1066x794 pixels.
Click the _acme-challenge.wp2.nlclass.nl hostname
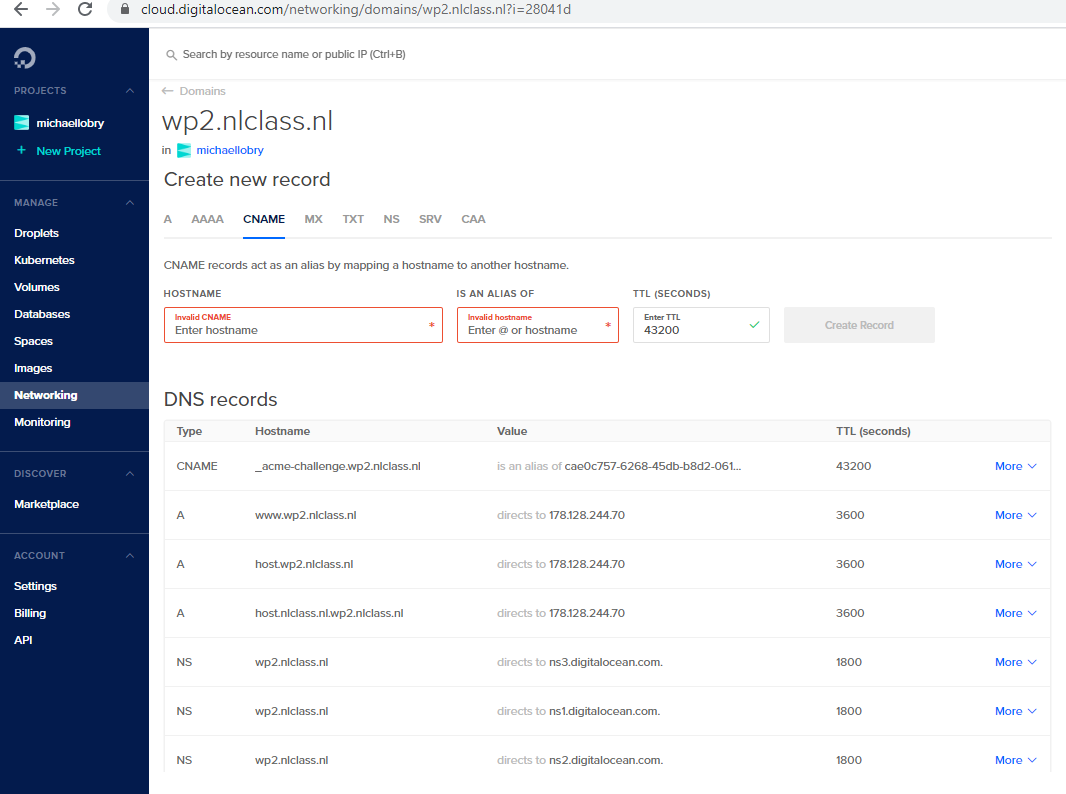click(x=338, y=466)
